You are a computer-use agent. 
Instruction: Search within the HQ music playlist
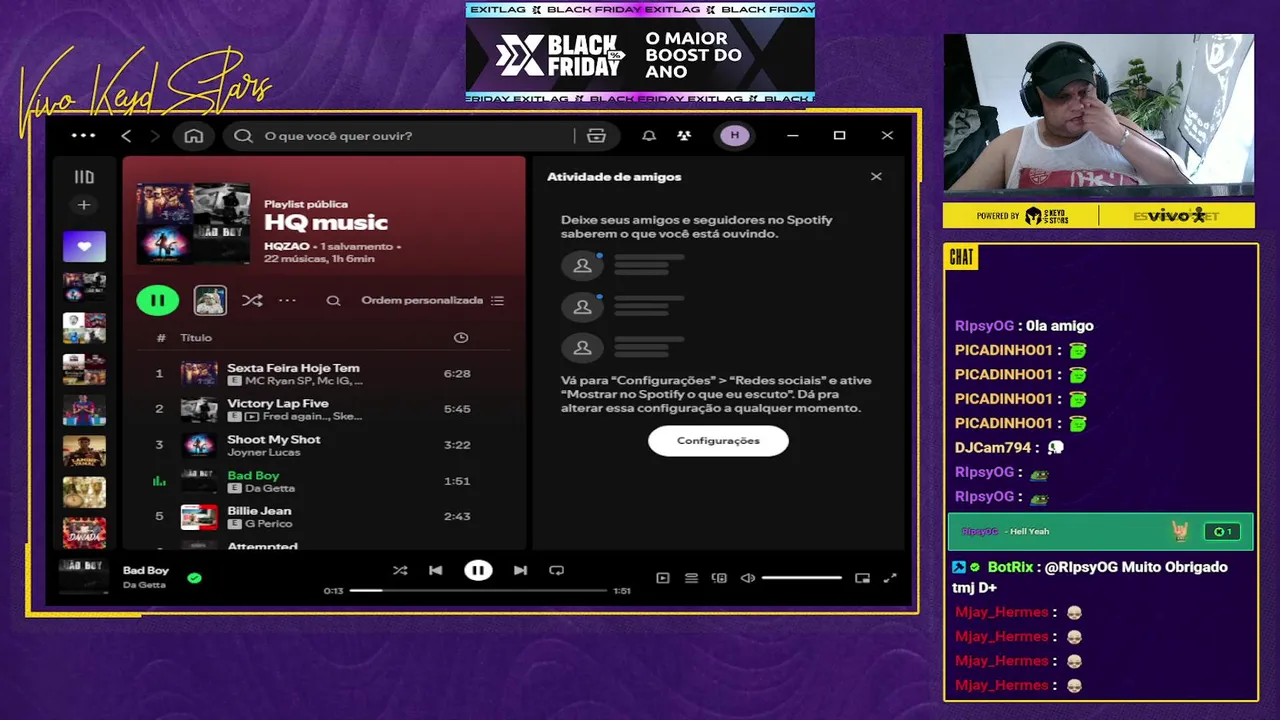[x=334, y=300]
